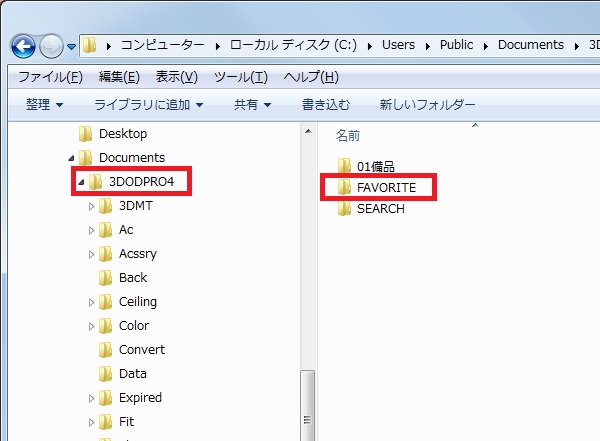Open the 整理 dropdown menu
This screenshot has height=441, width=600.
[44, 104]
